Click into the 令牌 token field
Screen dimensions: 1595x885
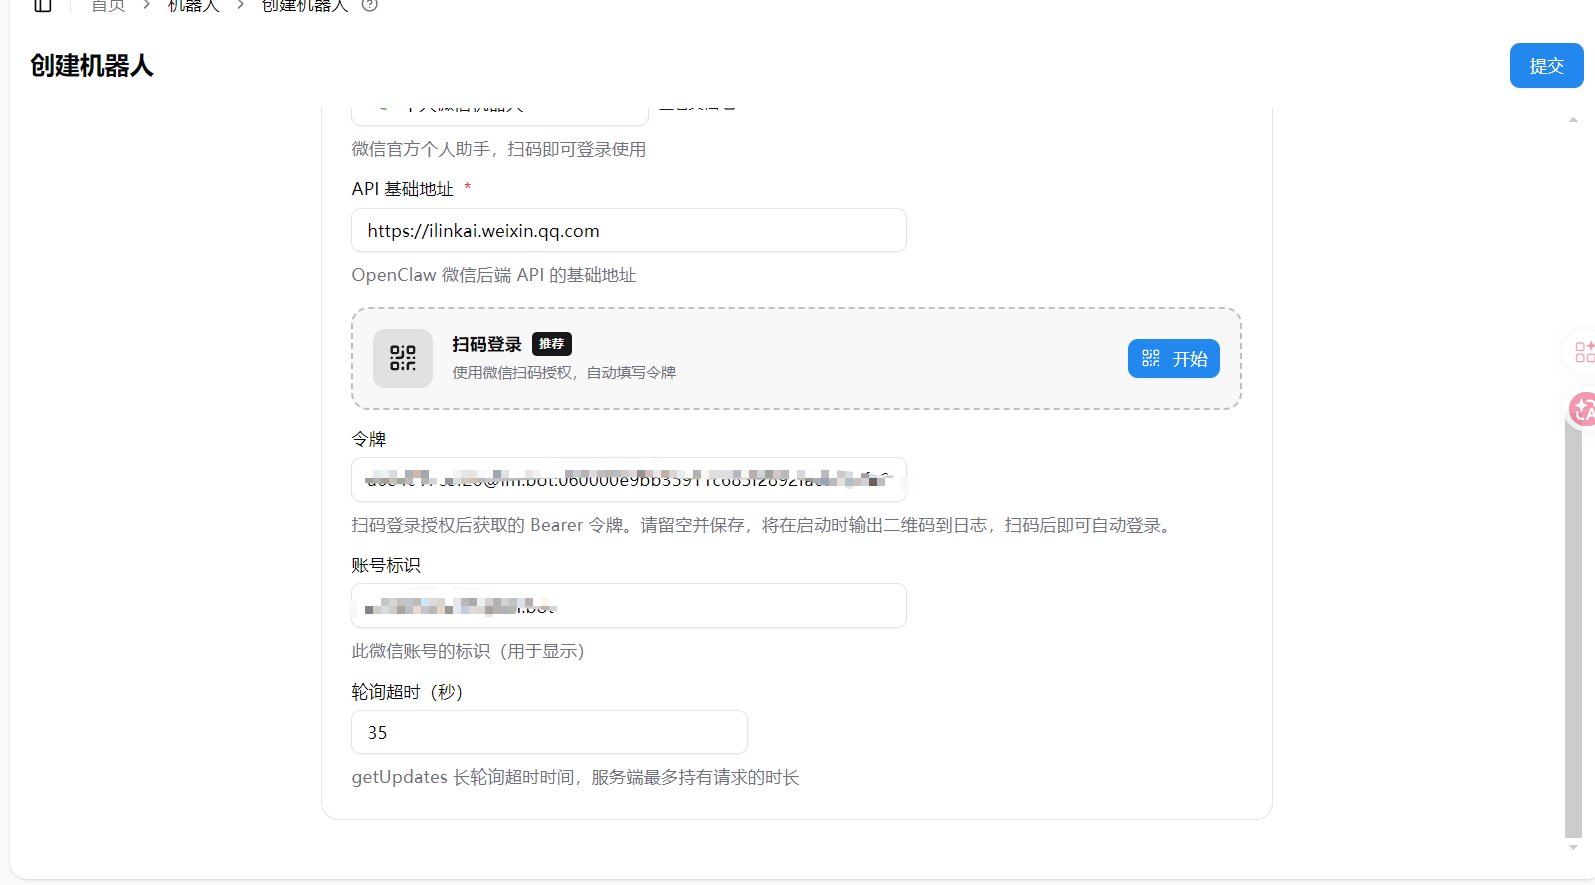tap(629, 480)
